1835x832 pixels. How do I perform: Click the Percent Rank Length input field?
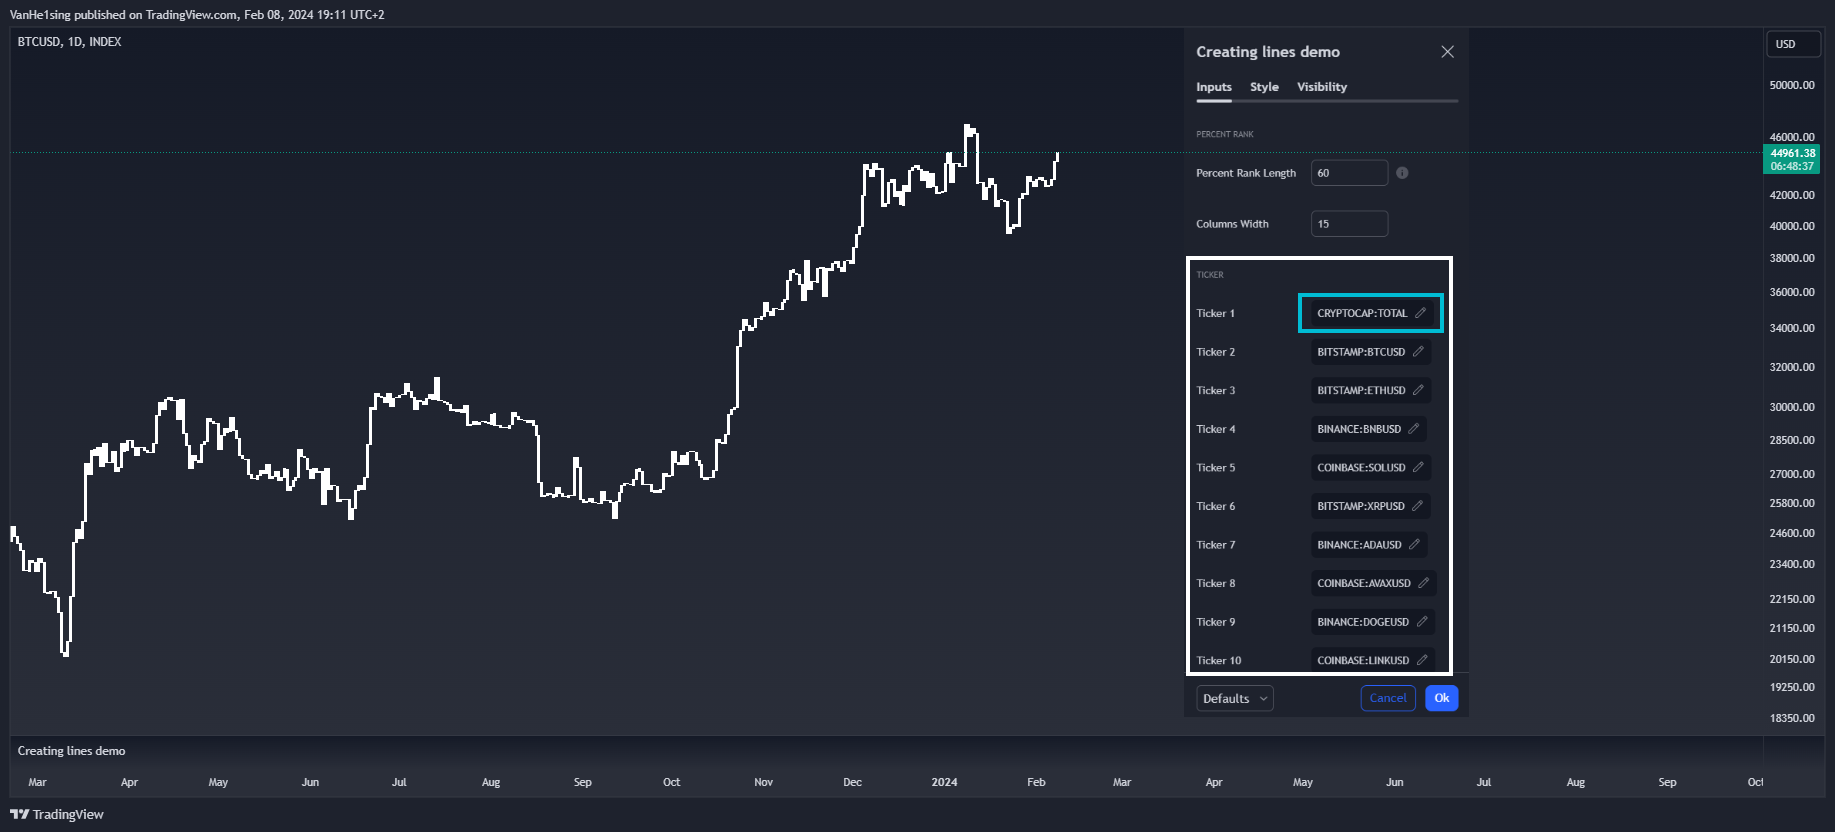coord(1349,173)
